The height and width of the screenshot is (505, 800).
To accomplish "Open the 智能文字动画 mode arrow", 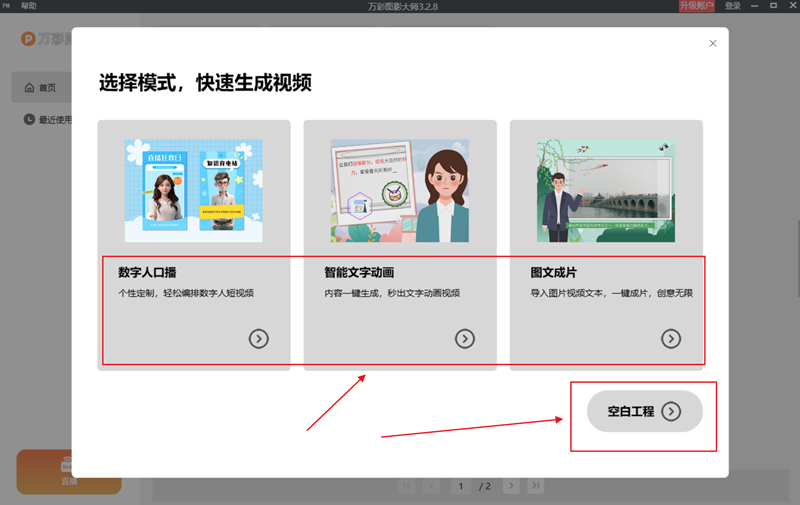I will coord(465,339).
